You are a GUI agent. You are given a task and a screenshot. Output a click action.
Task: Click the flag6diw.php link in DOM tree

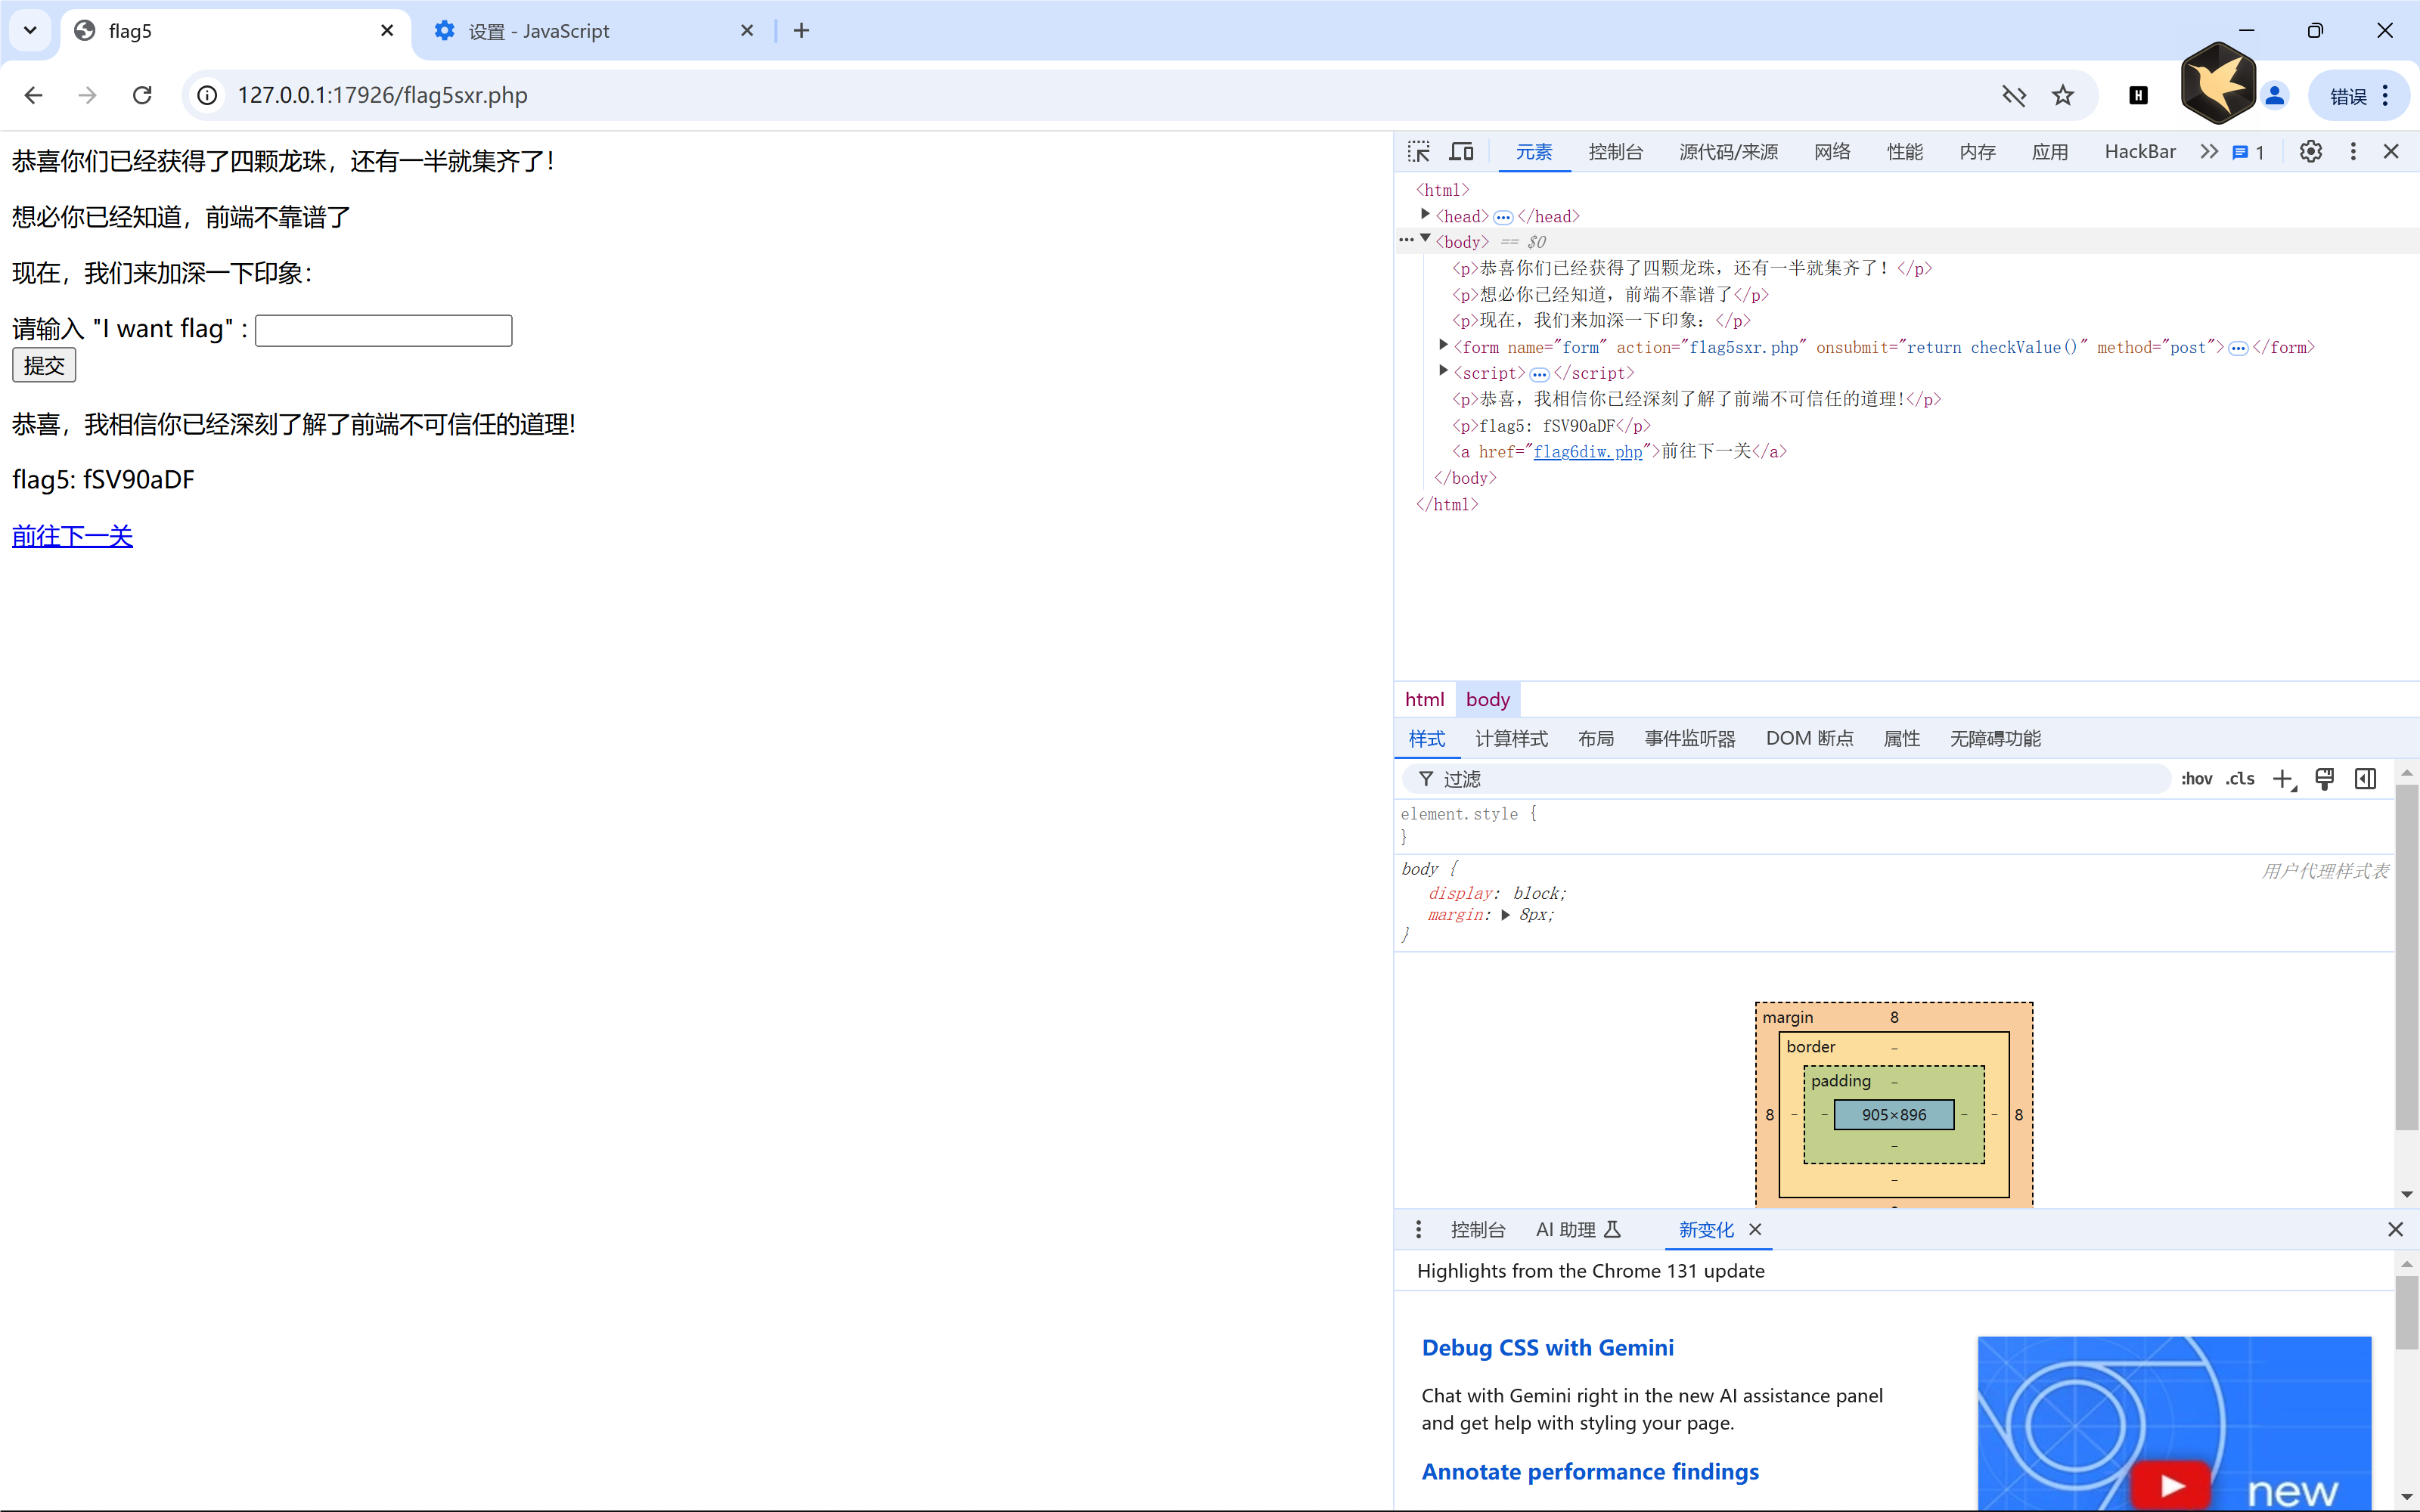pyautogui.click(x=1587, y=452)
